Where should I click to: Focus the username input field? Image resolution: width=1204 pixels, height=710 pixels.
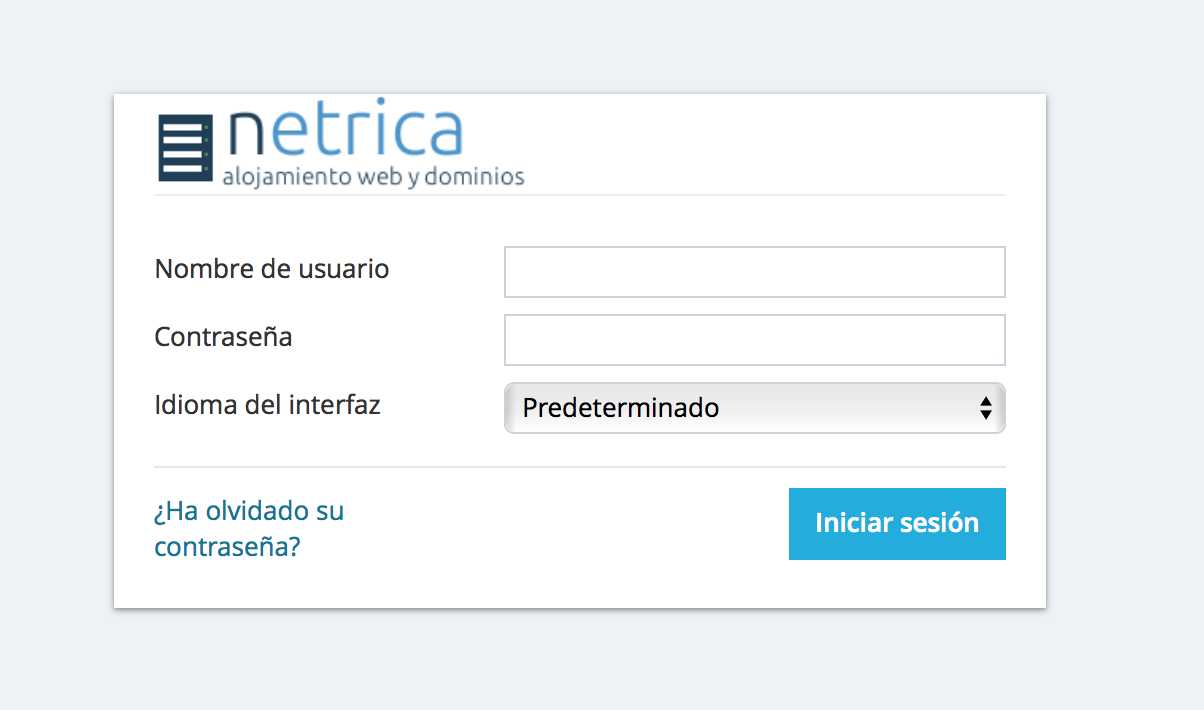[x=754, y=272]
